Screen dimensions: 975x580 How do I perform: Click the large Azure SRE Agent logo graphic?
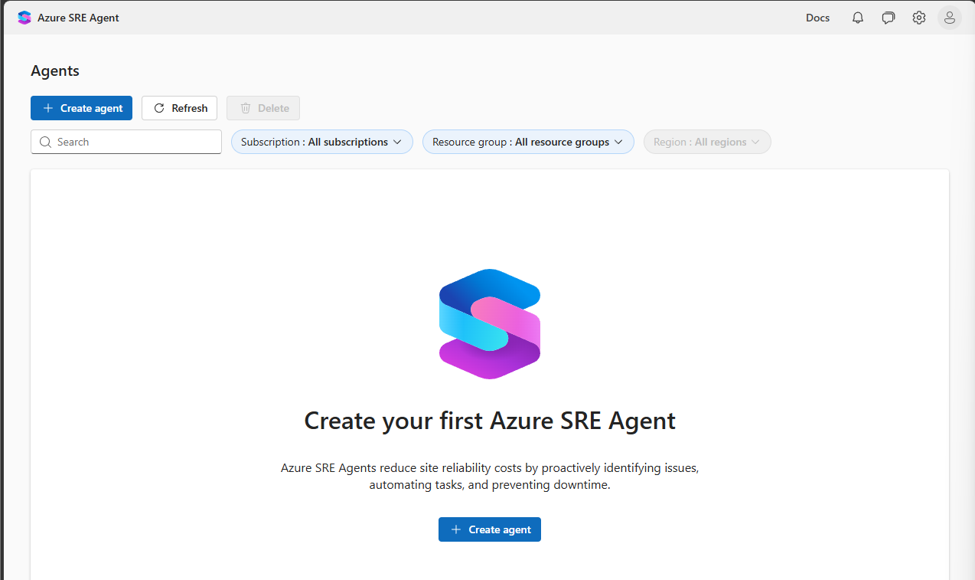[x=489, y=324]
